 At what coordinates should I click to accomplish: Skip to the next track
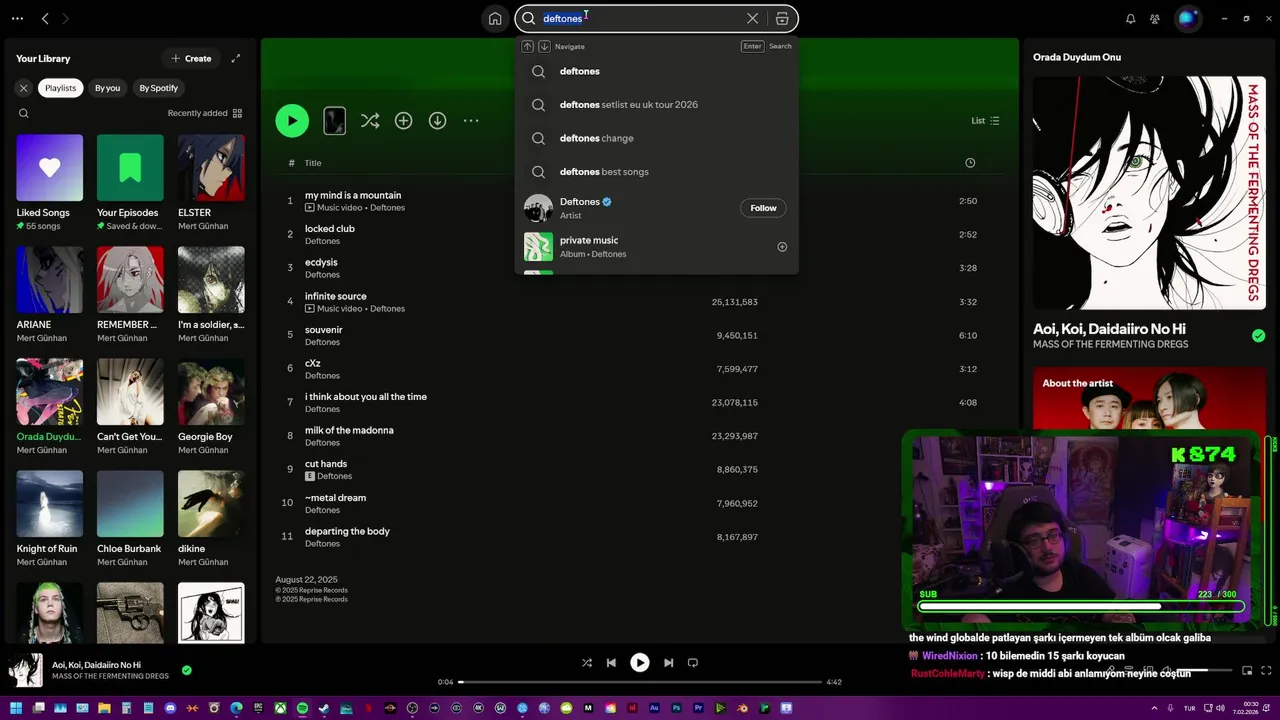668,662
